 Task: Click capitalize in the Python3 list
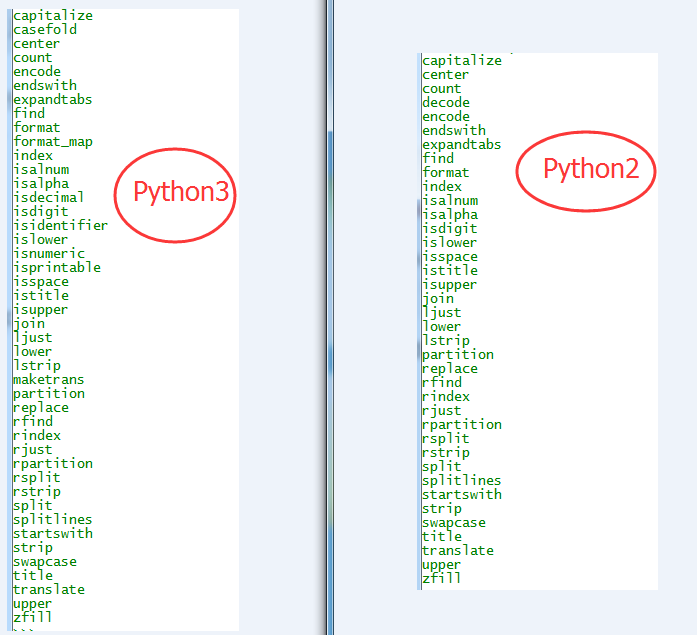point(53,16)
